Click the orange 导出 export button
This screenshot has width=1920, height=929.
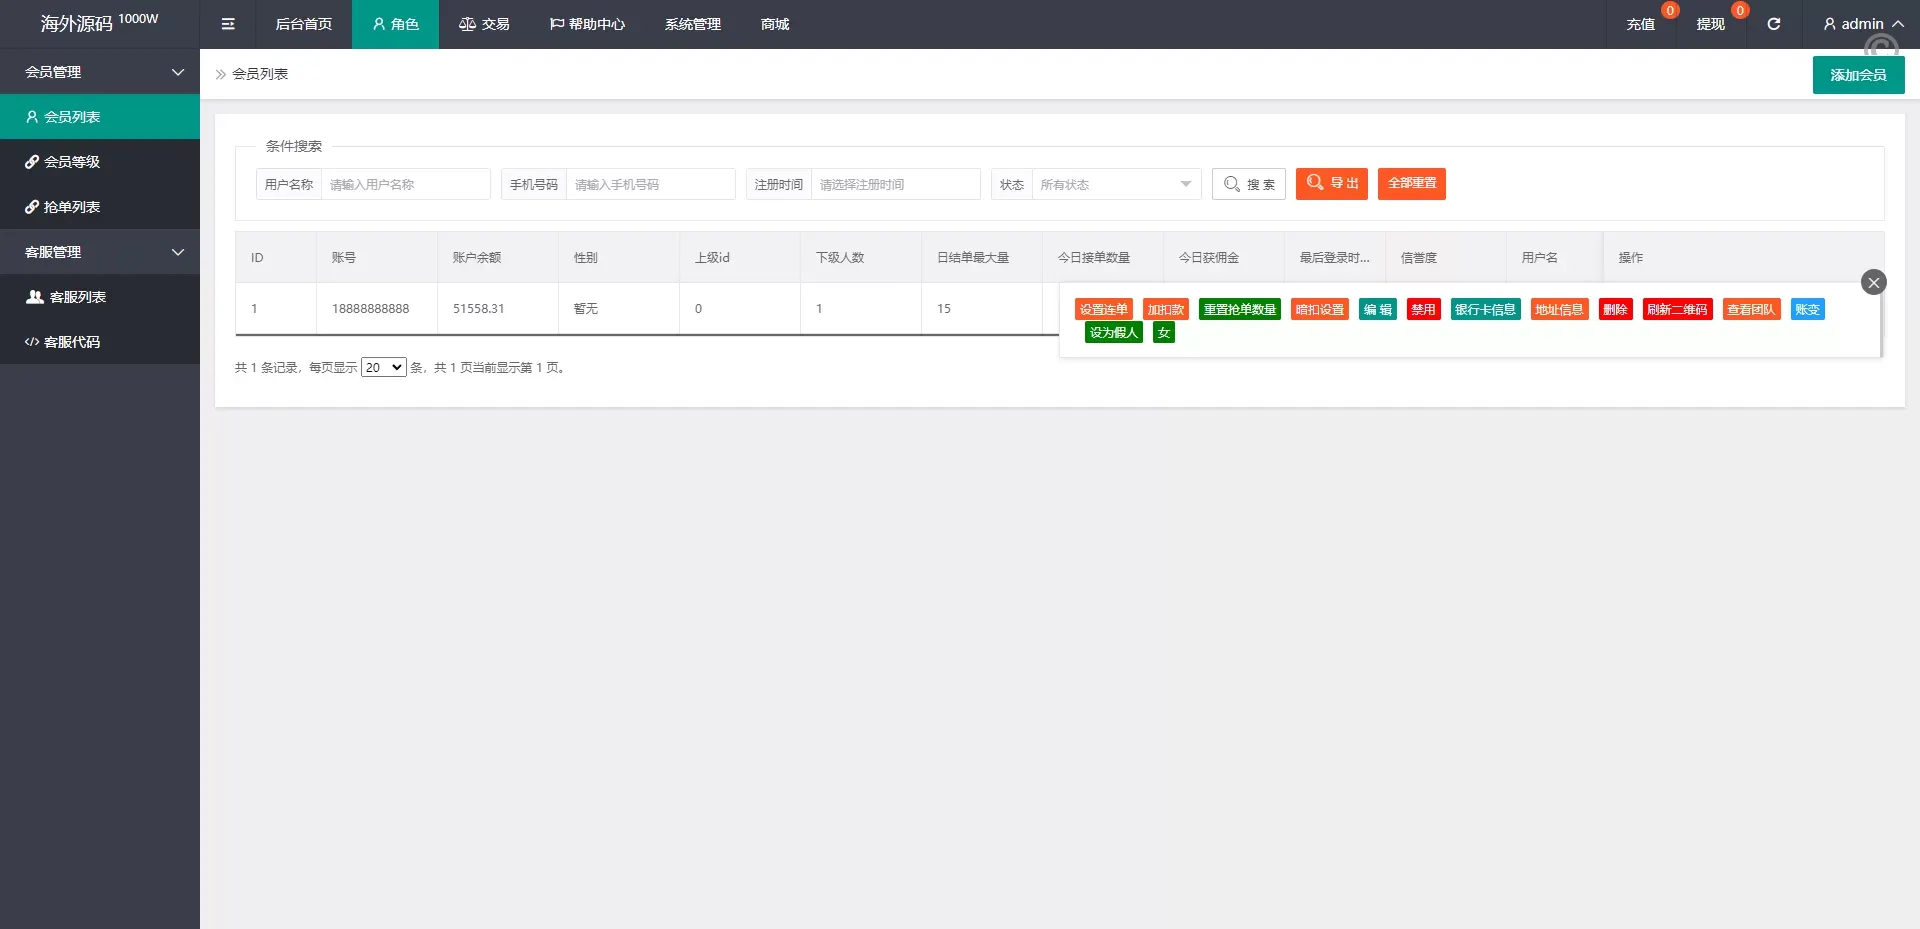pos(1331,184)
